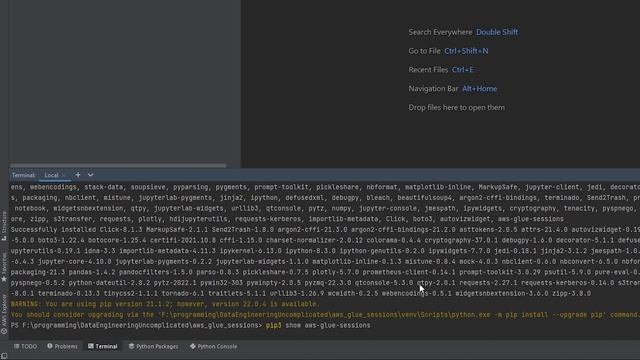Screen dimensions: 640x360
Task: Click the 'Recent Files' label
Action: tap(428, 70)
